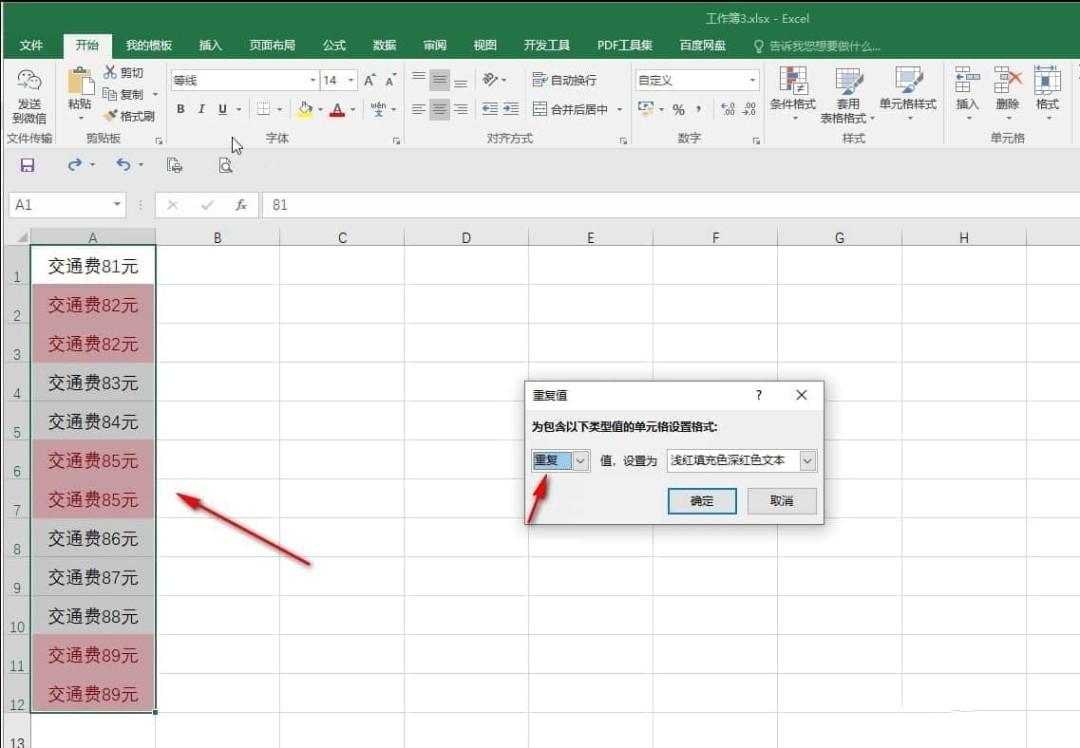The height and width of the screenshot is (748, 1080).
Task: Click the 取消 button in dialog
Action: tap(782, 501)
